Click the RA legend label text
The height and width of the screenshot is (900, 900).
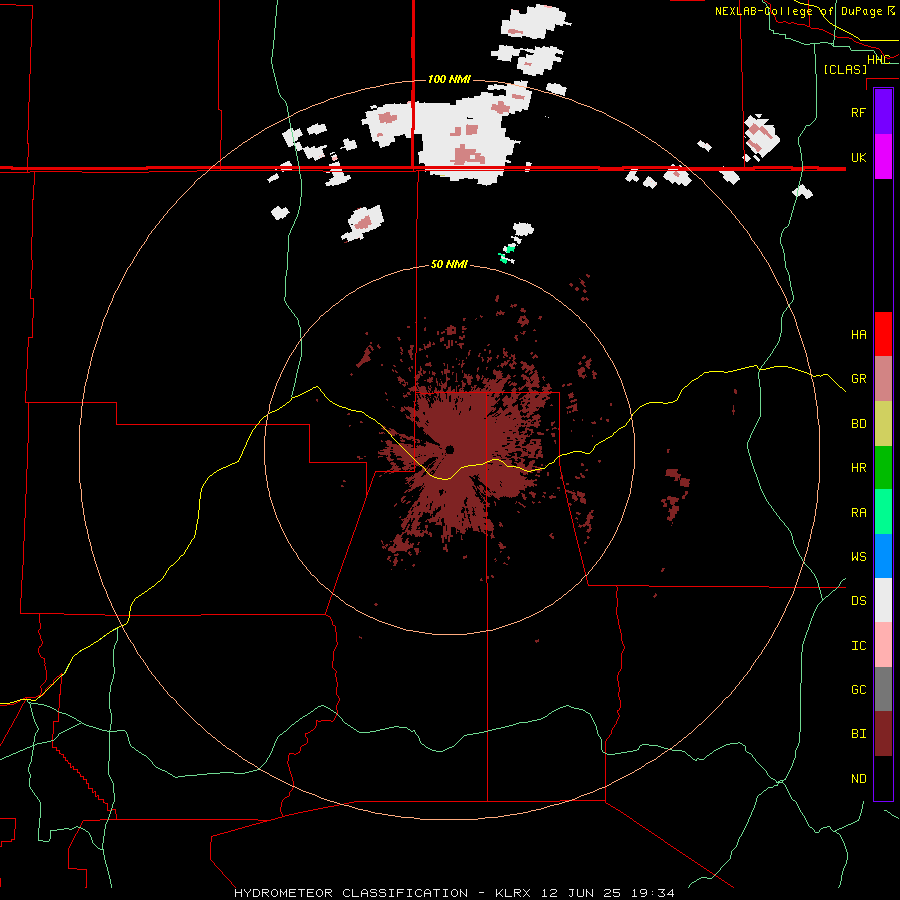(858, 513)
